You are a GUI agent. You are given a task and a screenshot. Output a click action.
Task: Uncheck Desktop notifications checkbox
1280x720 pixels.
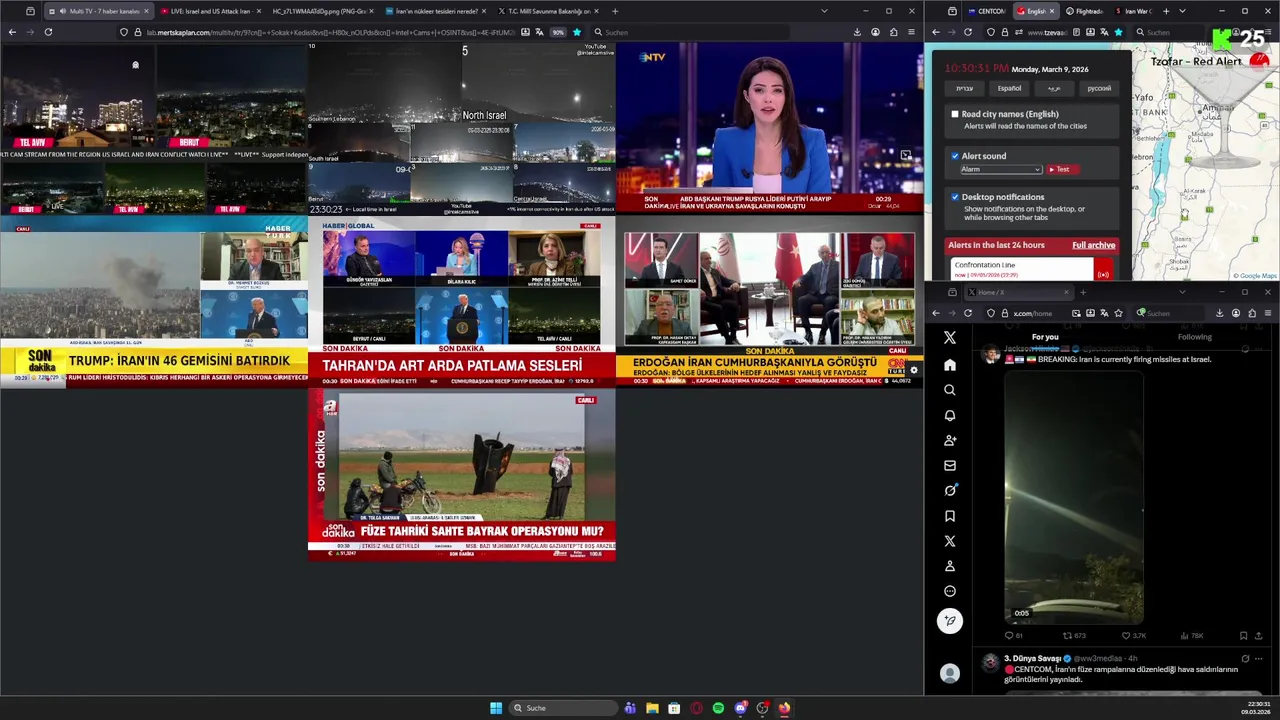[x=955, y=197]
